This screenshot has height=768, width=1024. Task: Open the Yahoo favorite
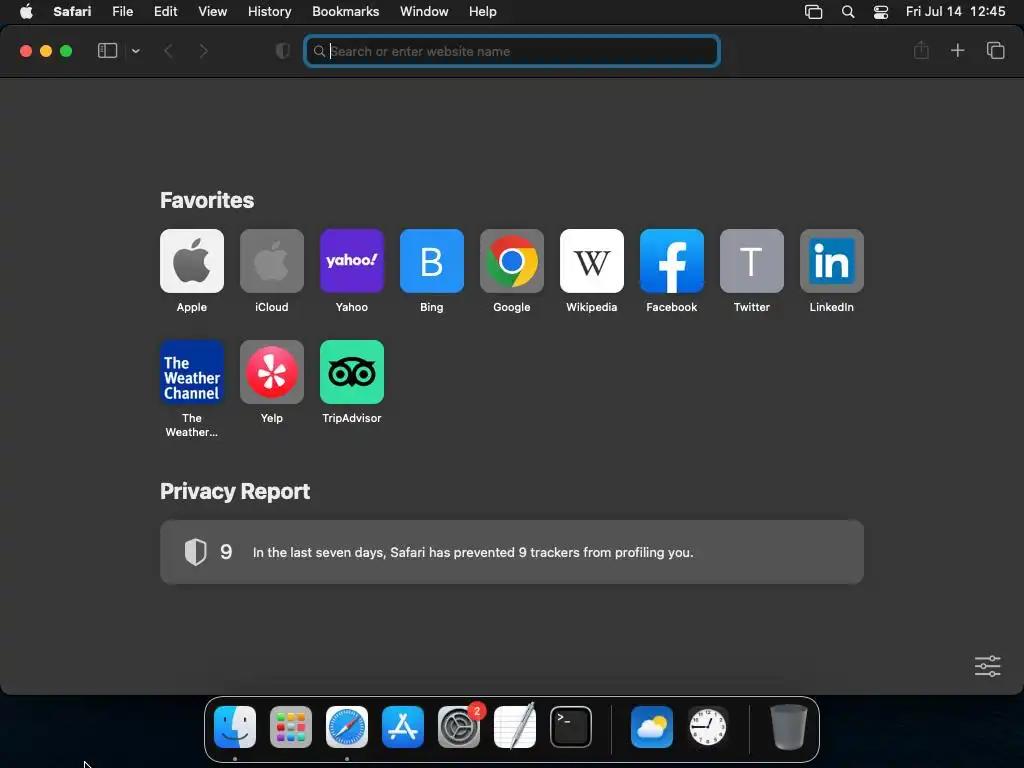coord(352,261)
